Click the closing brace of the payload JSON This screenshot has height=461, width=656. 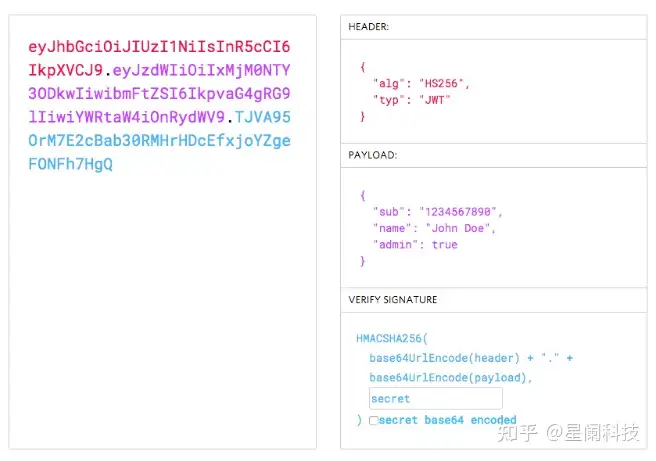point(362,261)
